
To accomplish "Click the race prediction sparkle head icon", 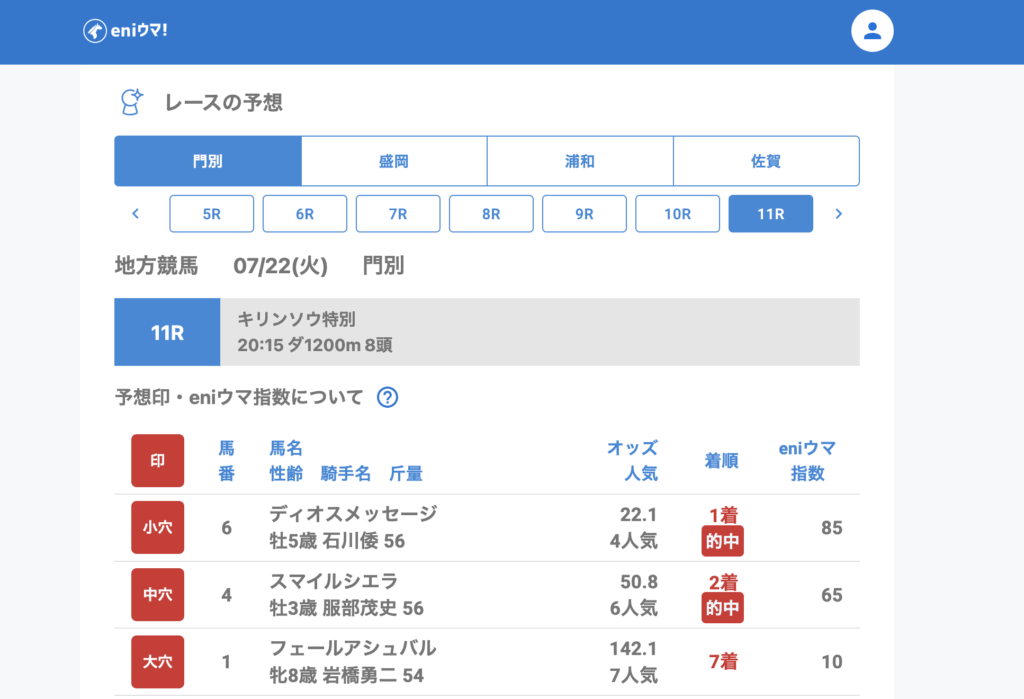I will 131,102.
